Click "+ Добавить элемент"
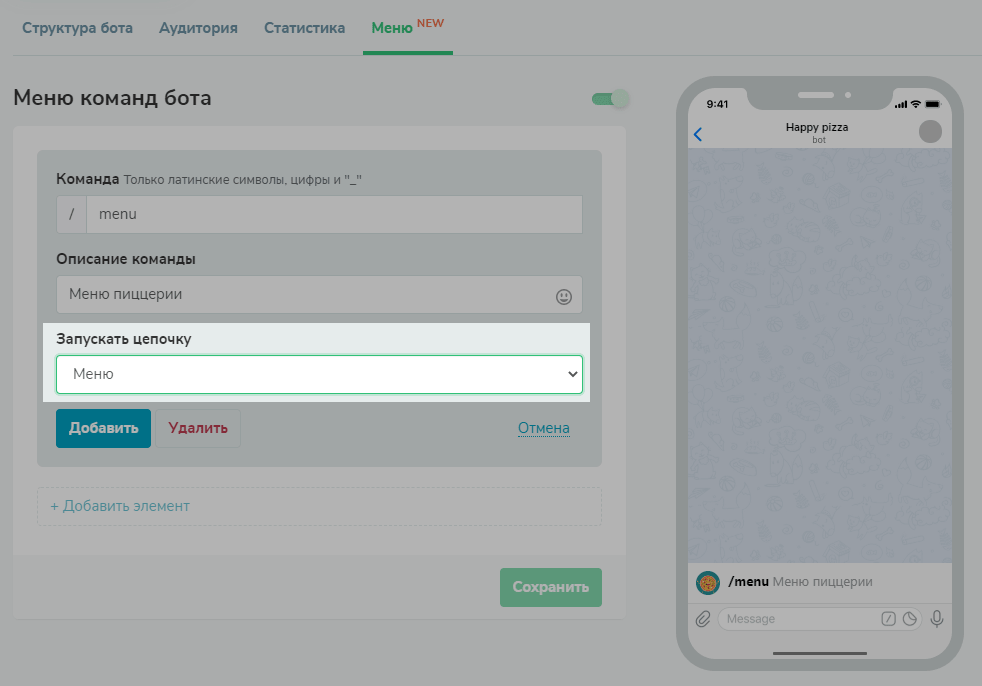Viewport: 982px width, 686px height. [120, 506]
